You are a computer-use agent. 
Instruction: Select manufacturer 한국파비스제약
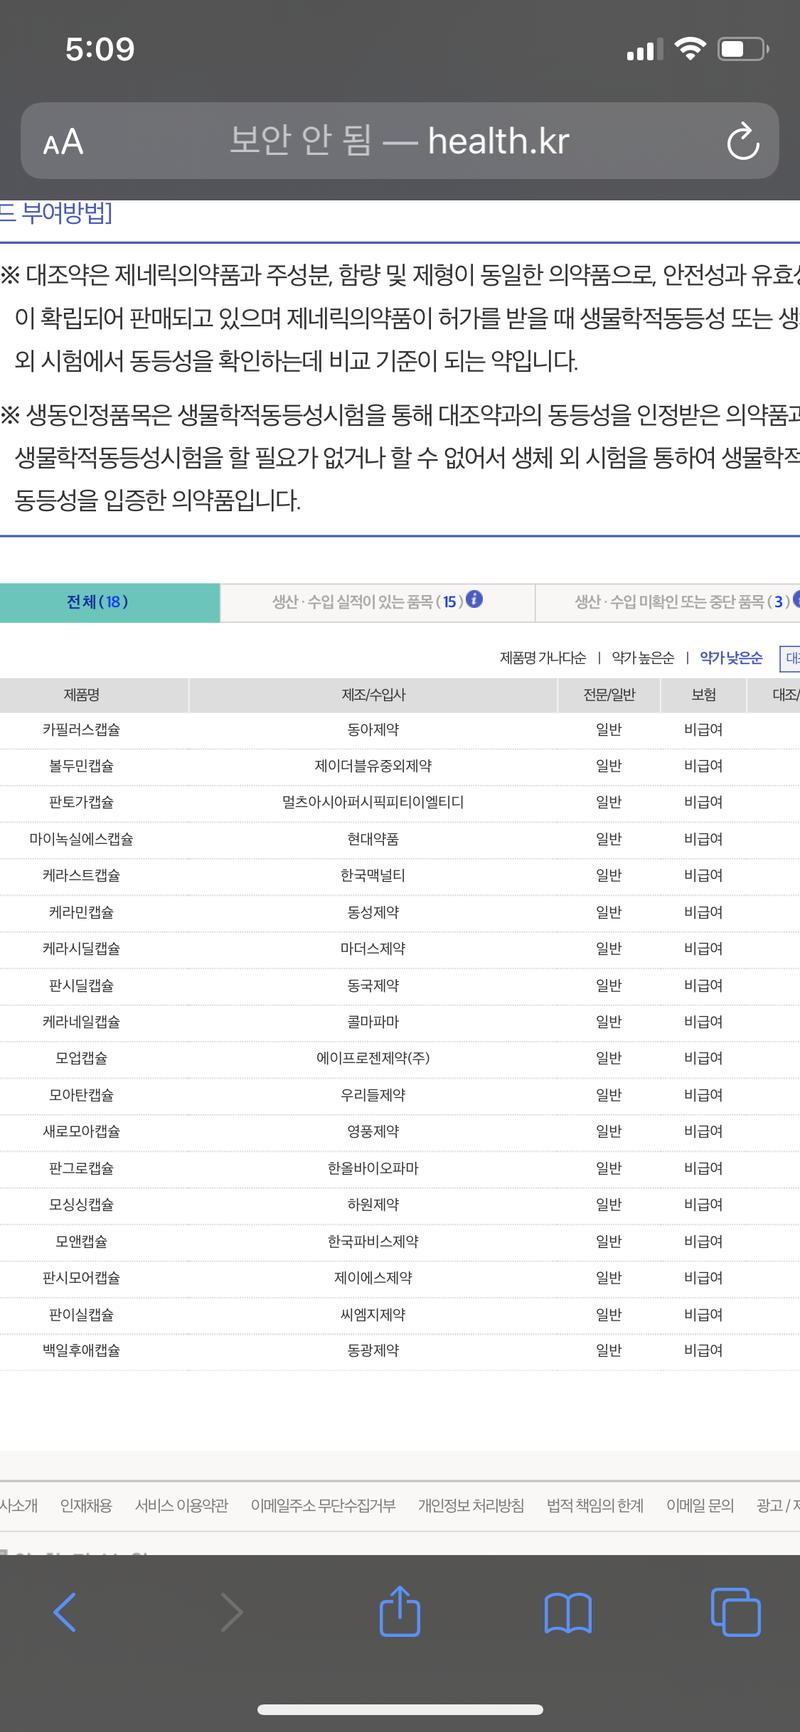click(x=373, y=1242)
